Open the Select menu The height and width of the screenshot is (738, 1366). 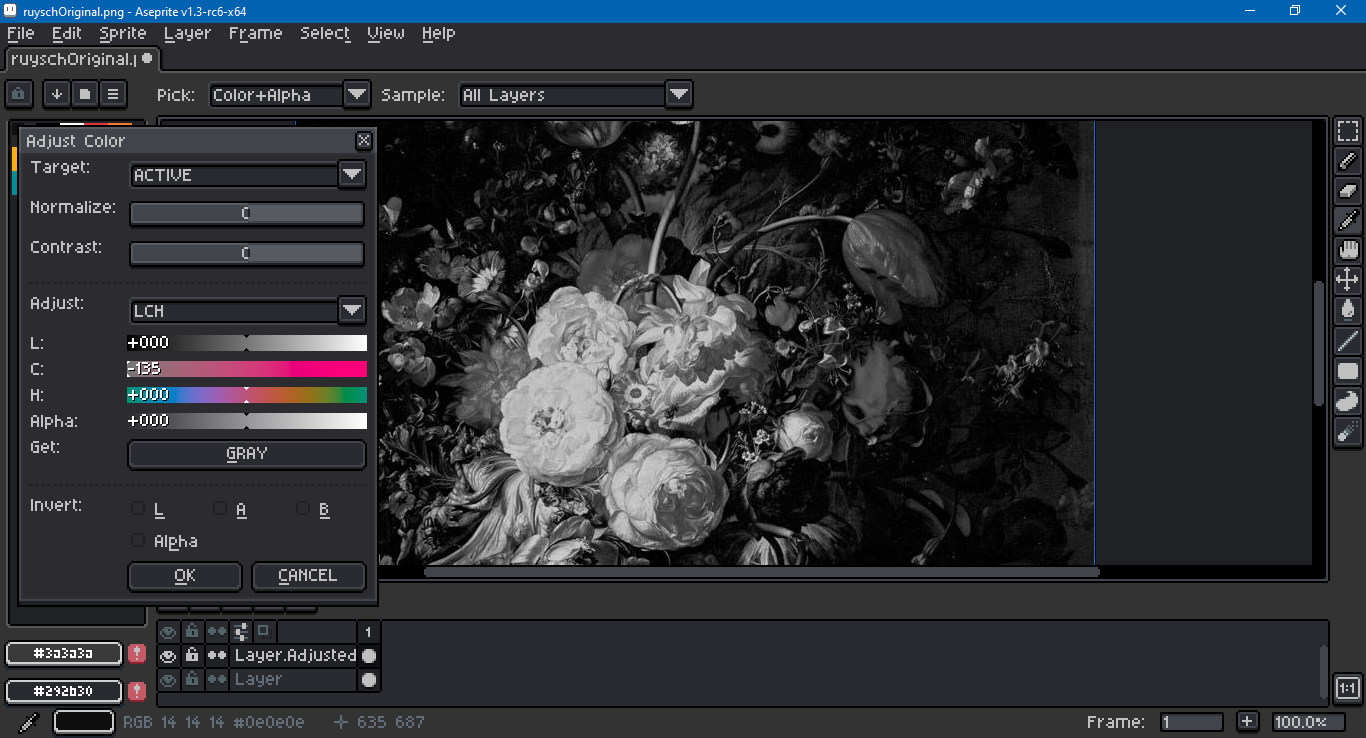325,33
